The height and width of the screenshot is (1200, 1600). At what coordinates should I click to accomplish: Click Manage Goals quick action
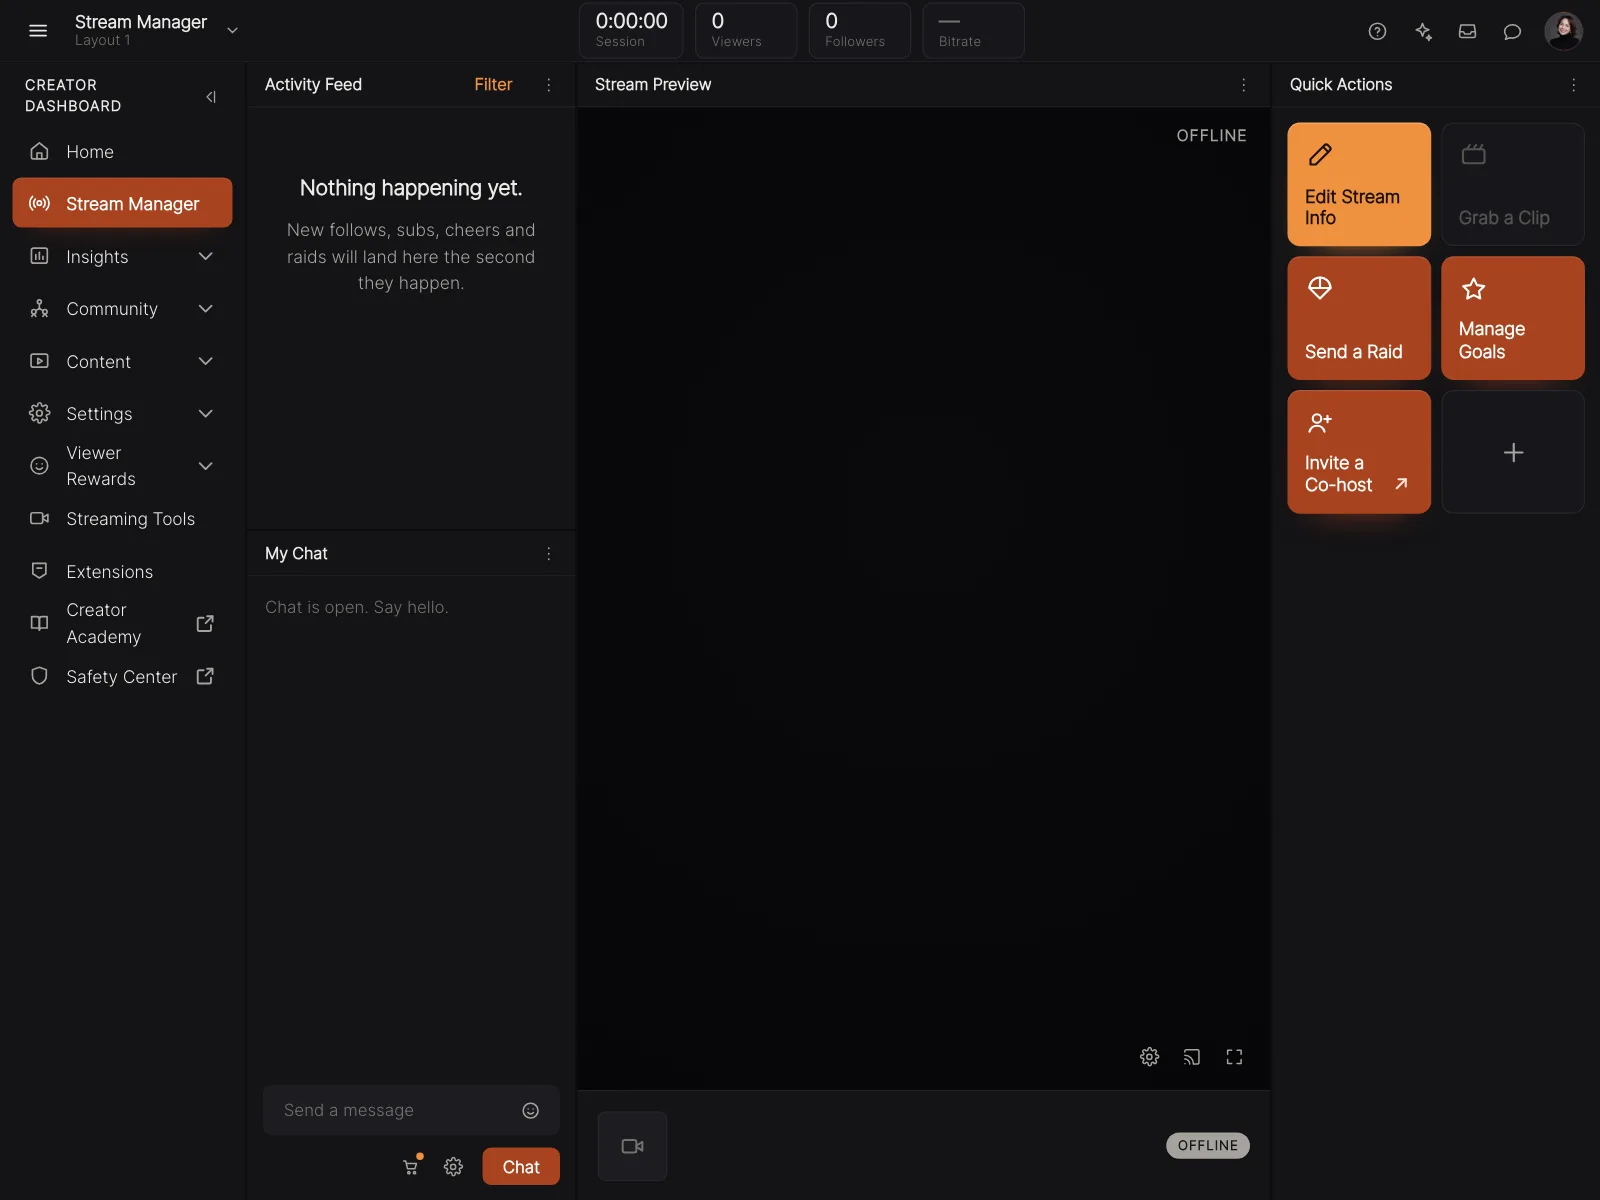coord(1513,318)
